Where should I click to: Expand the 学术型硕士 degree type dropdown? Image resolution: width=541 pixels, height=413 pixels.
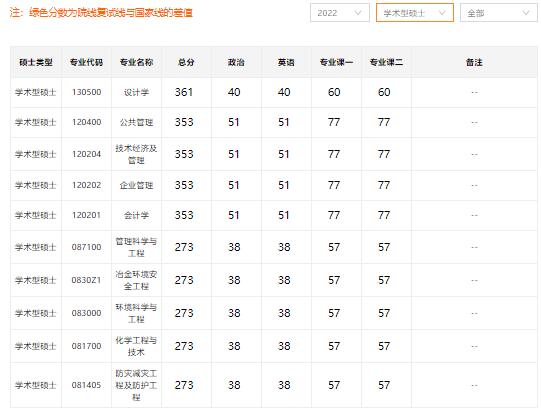[414, 13]
